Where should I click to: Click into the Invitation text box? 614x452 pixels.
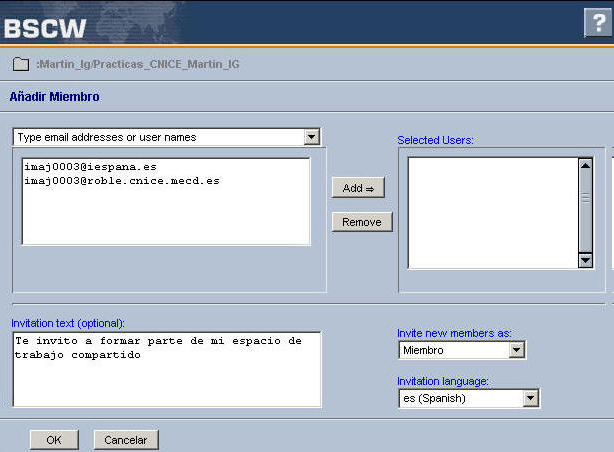[x=165, y=370]
